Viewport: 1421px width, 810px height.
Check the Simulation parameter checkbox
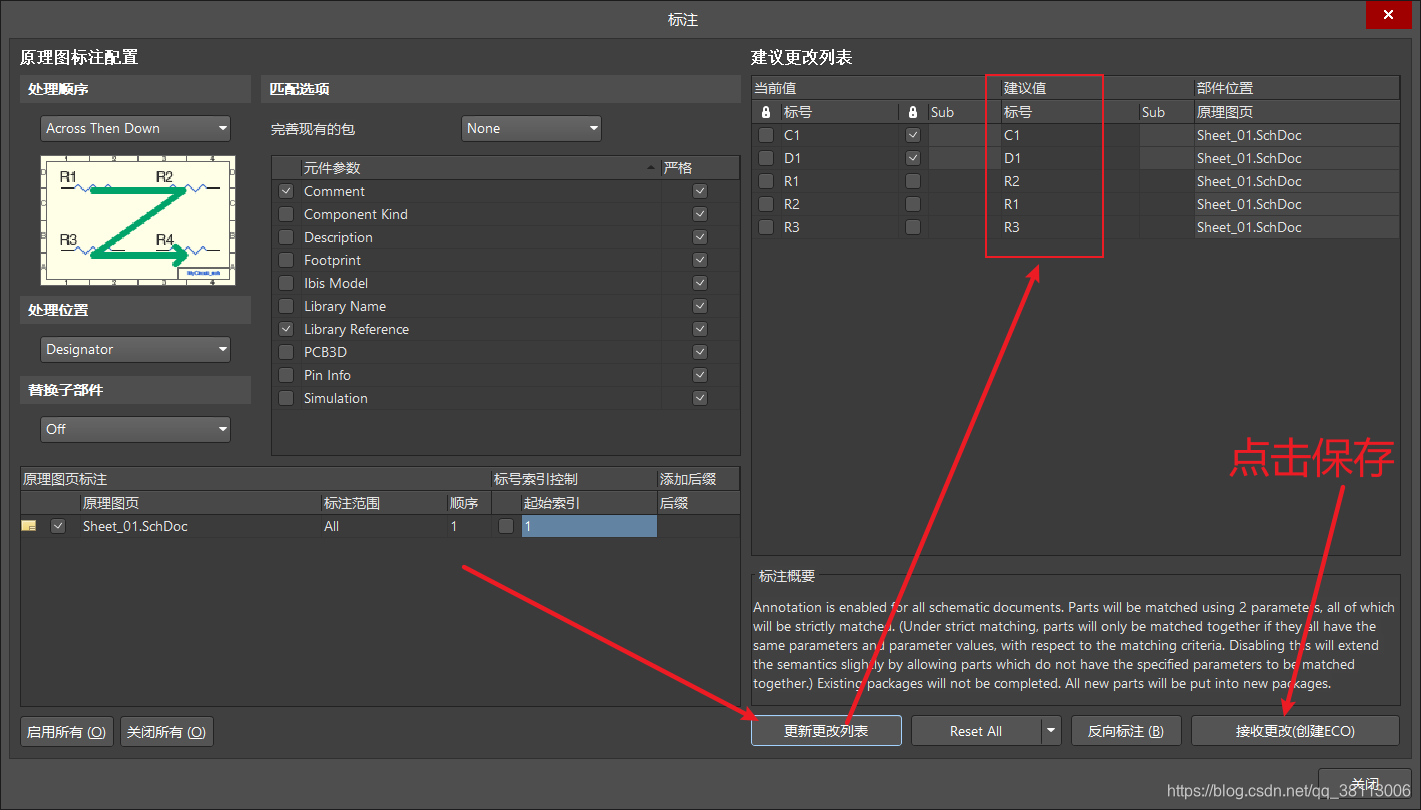pyautogui.click(x=287, y=398)
